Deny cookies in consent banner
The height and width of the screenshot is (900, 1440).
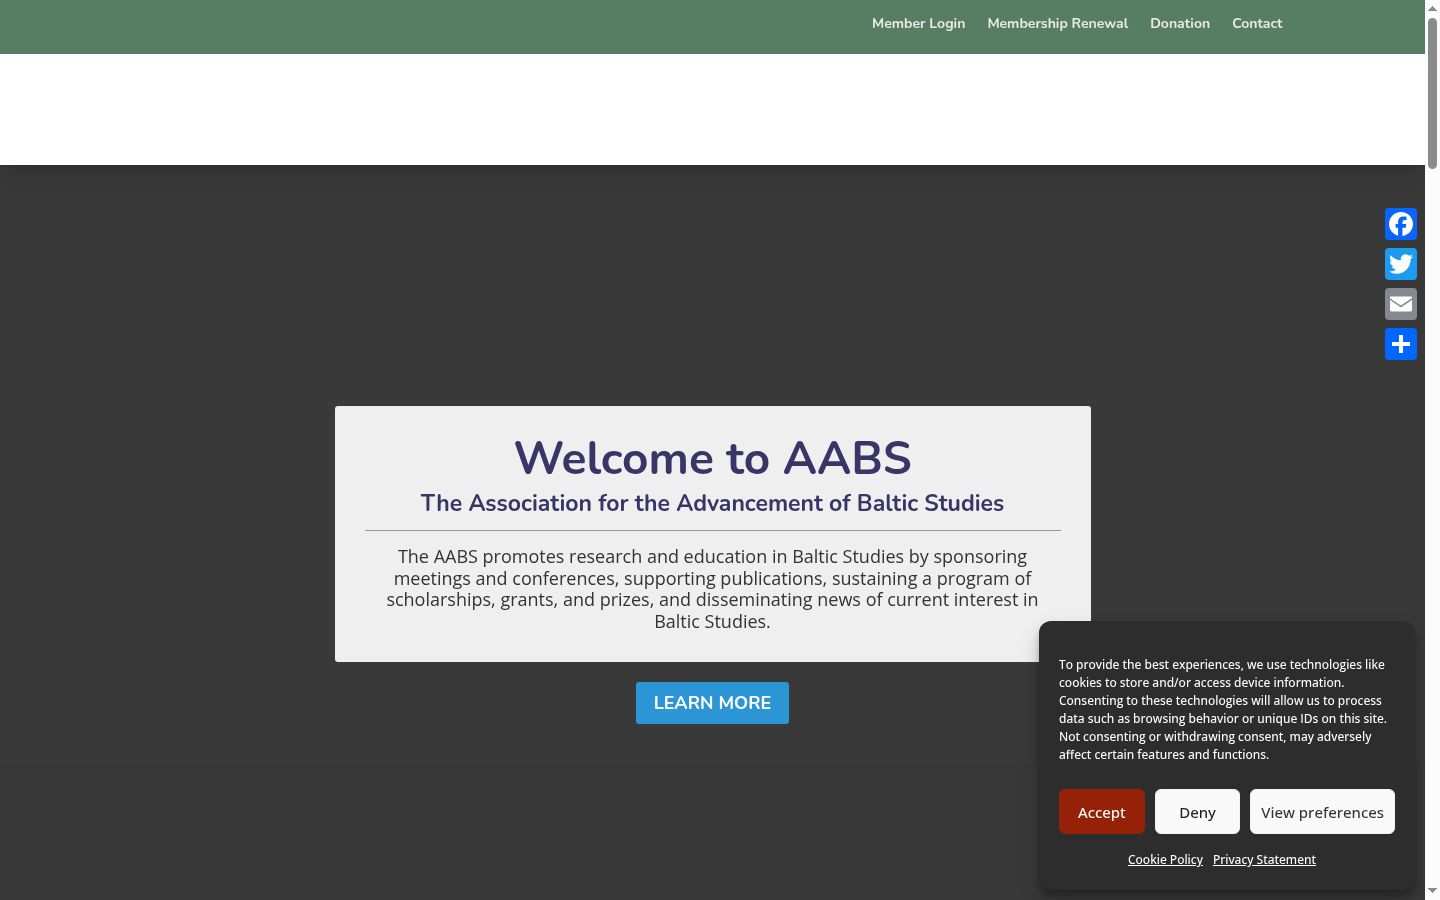coord(1197,812)
